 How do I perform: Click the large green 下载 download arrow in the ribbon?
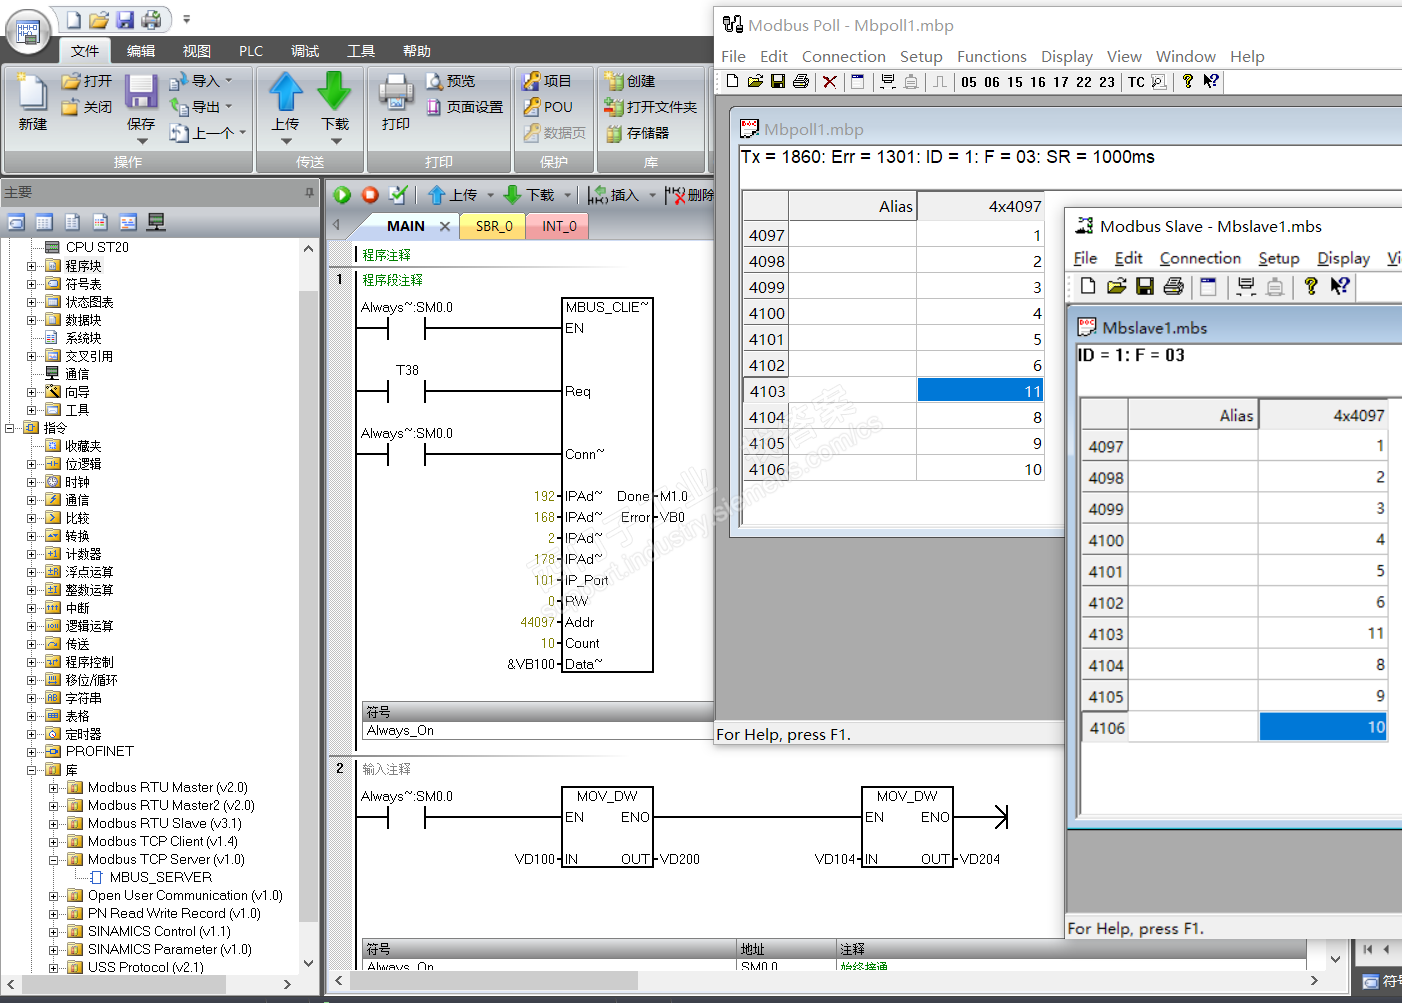tap(334, 92)
